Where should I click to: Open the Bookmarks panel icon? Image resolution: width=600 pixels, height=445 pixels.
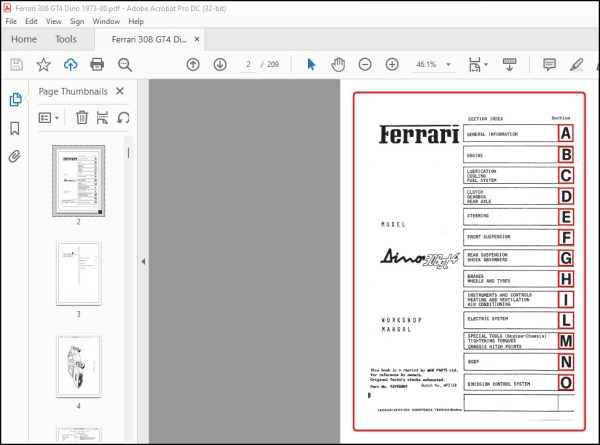15,128
